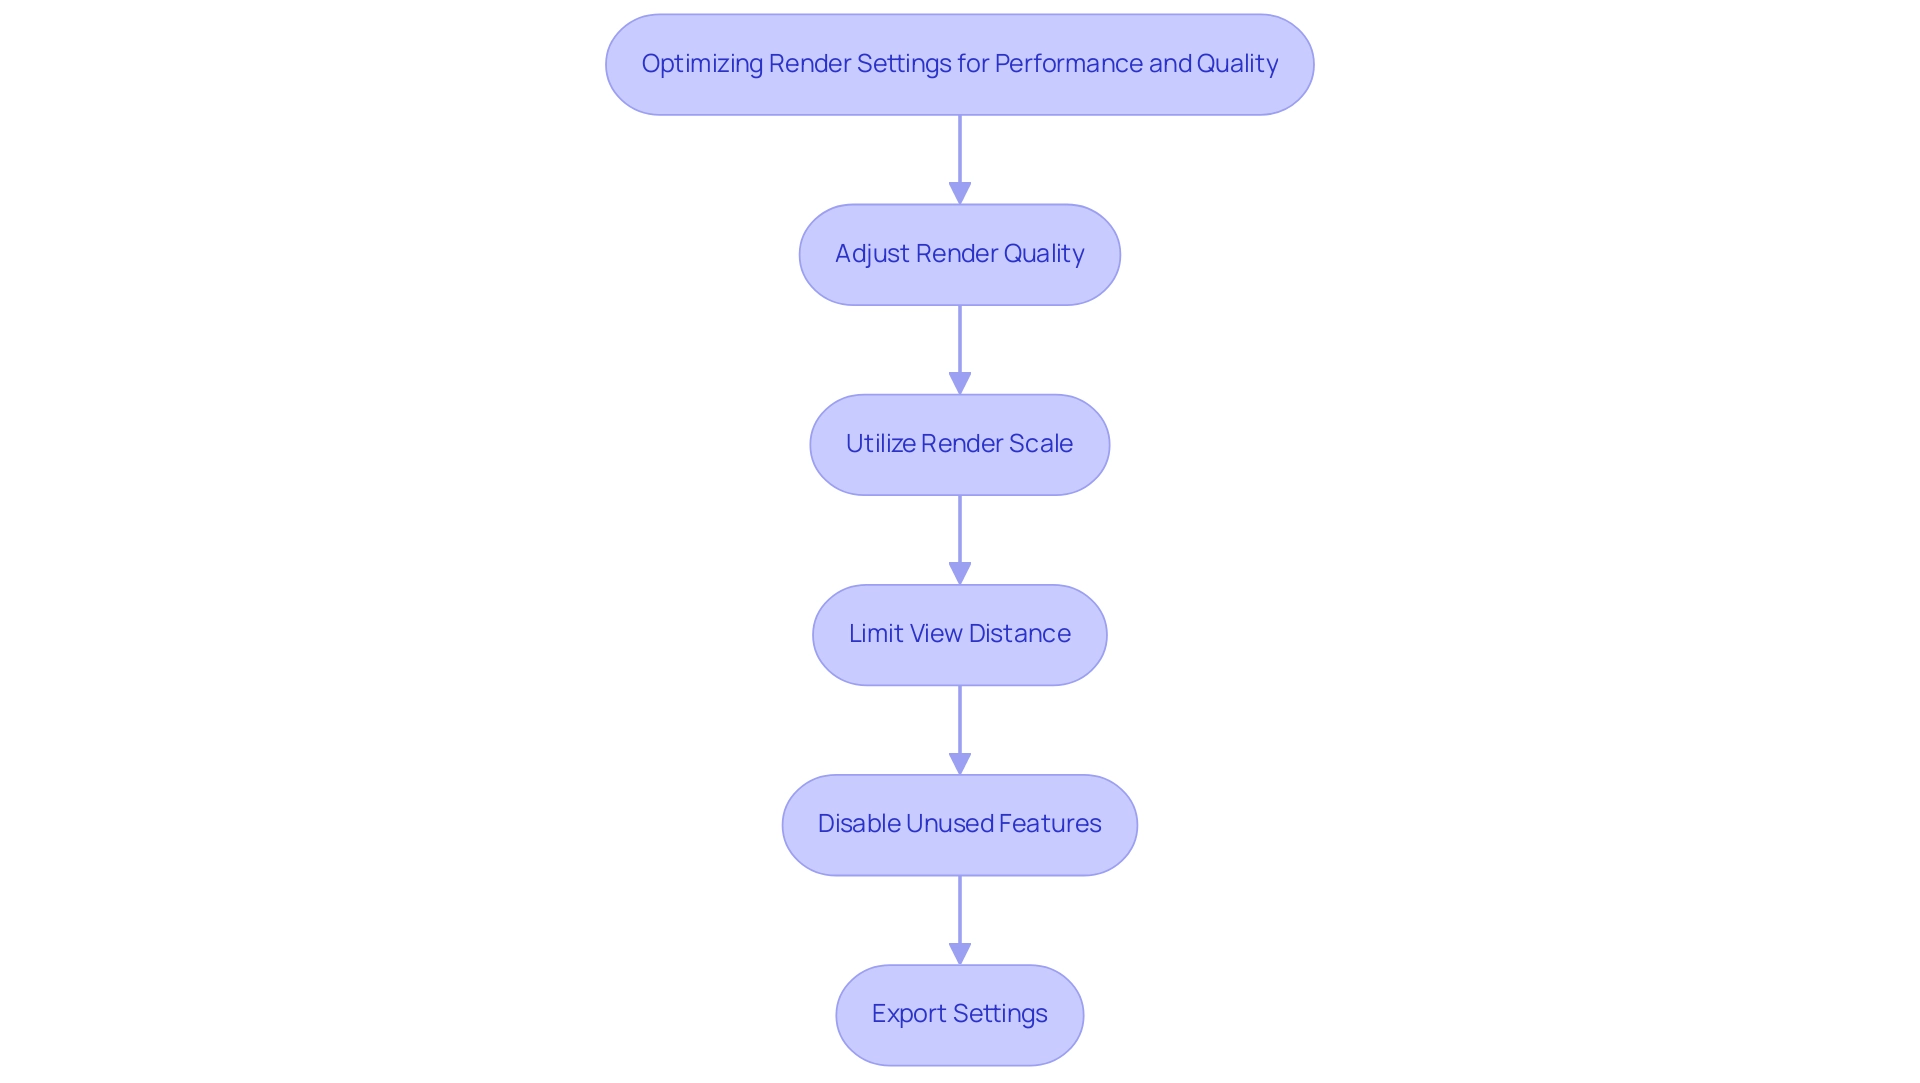Screen dimensions: 1920x1083
Task: Click the top-level optimization title node
Action: (x=959, y=63)
